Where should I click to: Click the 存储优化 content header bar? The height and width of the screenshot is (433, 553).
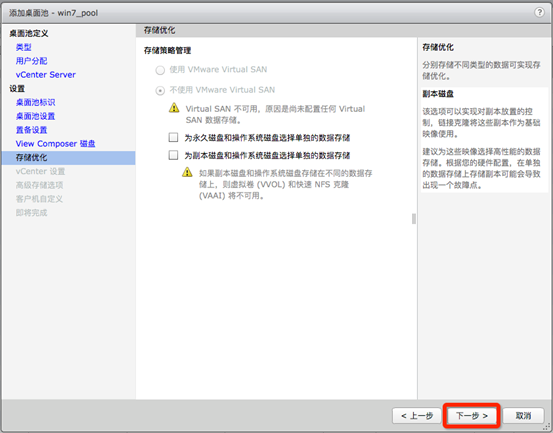[276, 30]
